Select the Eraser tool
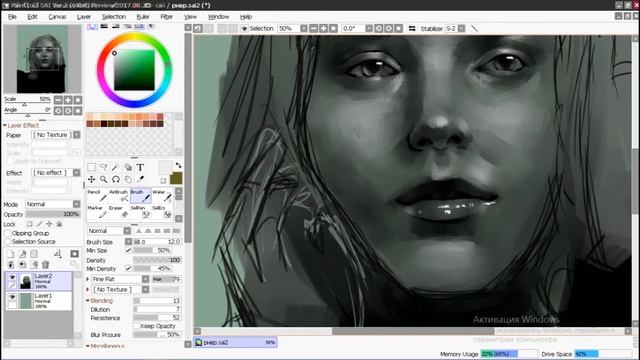This screenshot has height=360, width=640. tap(119, 211)
